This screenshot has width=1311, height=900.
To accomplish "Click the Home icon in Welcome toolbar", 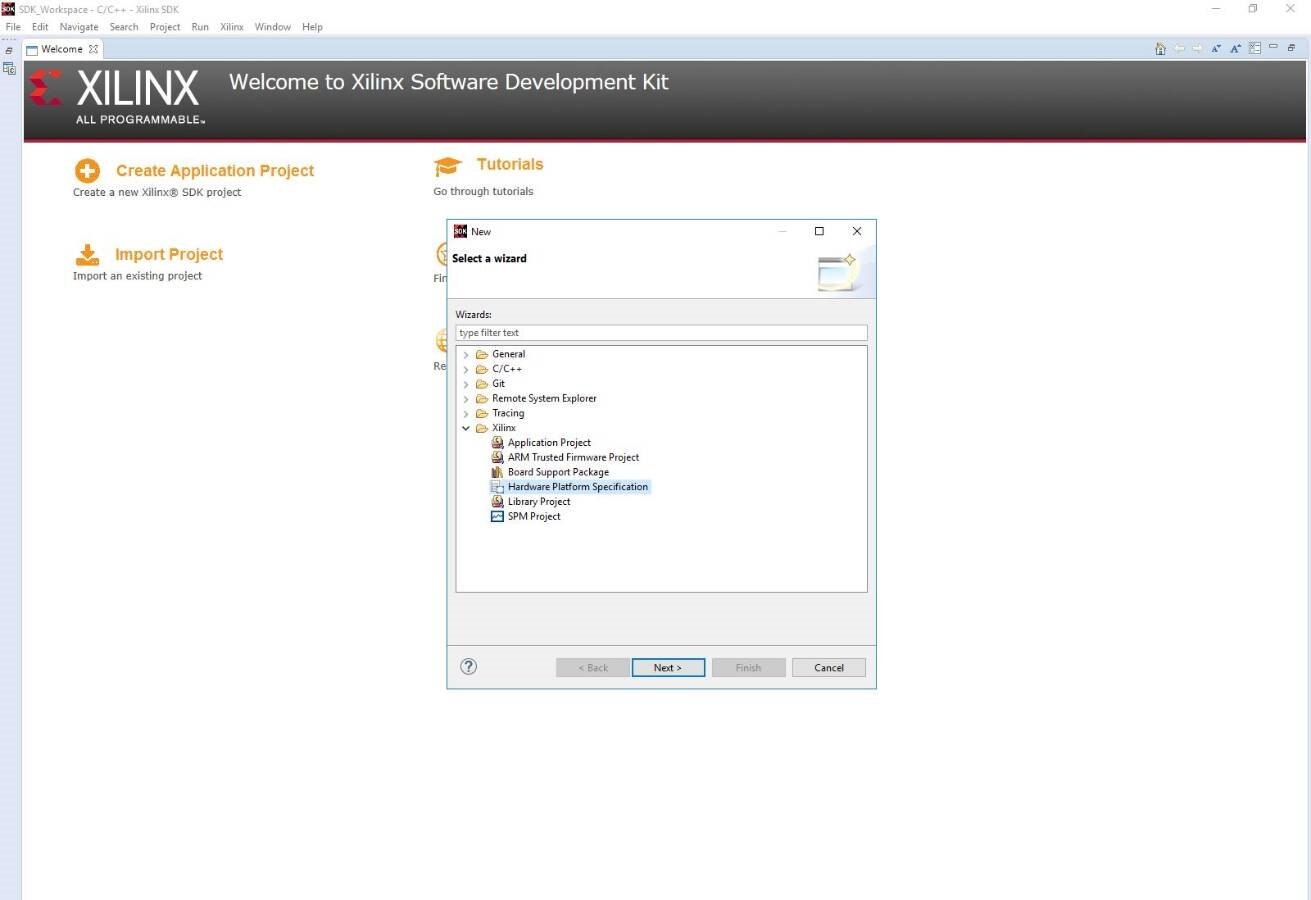I will (1160, 49).
